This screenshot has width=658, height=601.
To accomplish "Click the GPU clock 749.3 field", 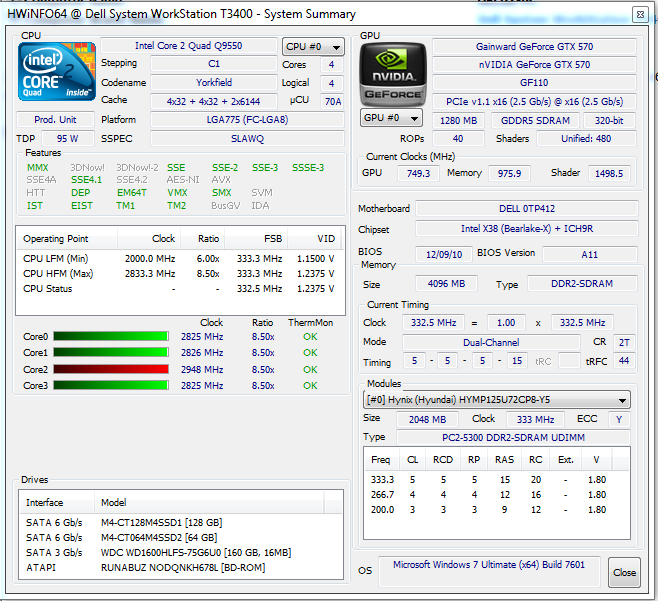I will point(418,173).
